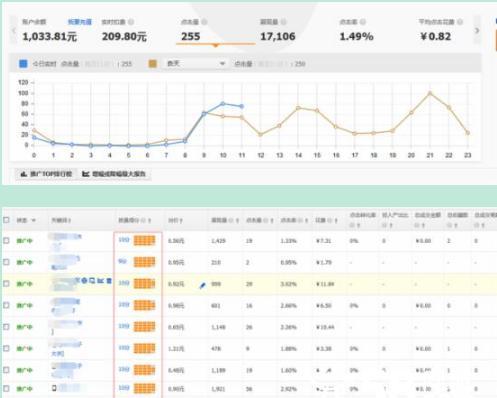This screenshot has height=398, width=497.
Task: Click the quality score bars in the 1,921 impressions row
Action: (144, 388)
